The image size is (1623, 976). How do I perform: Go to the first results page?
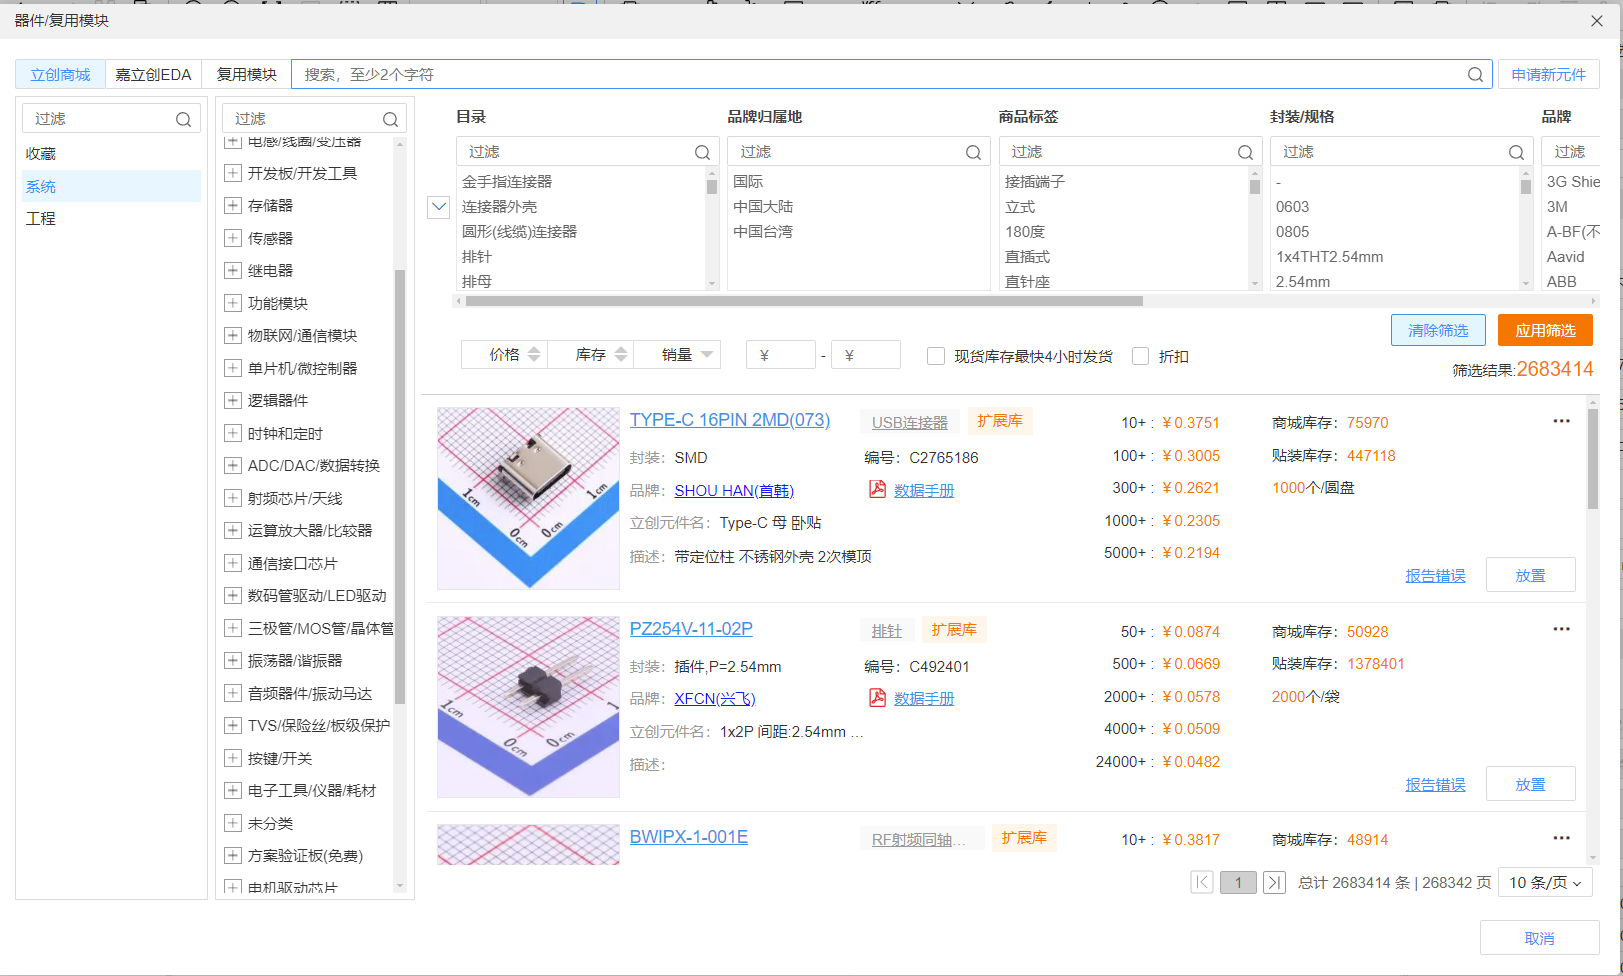[x=1202, y=882]
